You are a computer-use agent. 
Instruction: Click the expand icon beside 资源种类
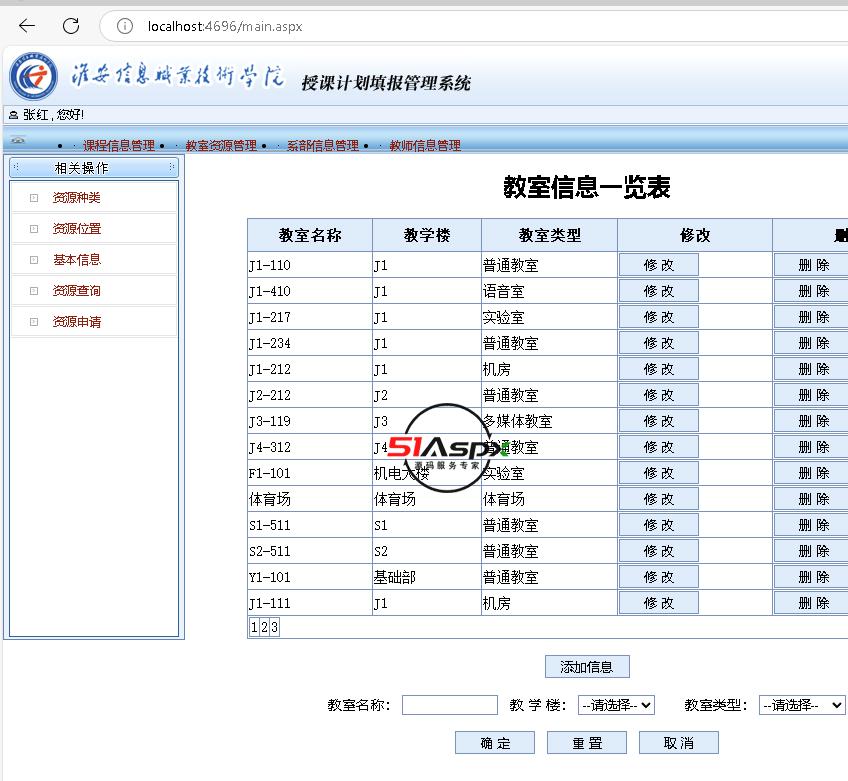[34, 198]
